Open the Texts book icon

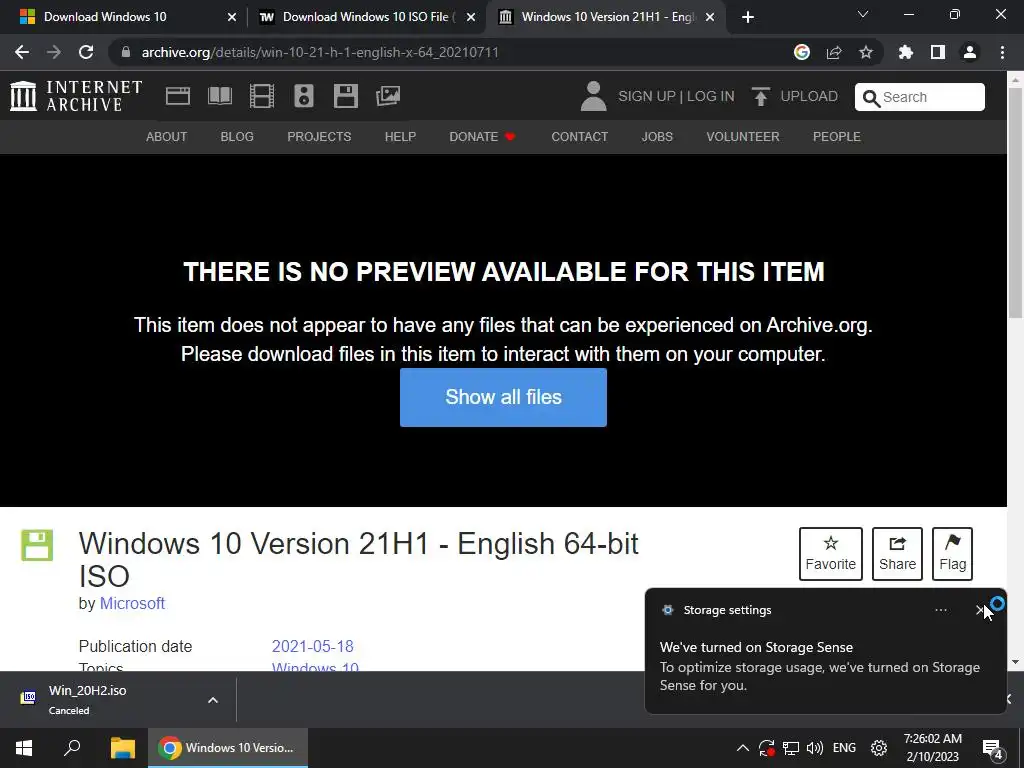[219, 96]
